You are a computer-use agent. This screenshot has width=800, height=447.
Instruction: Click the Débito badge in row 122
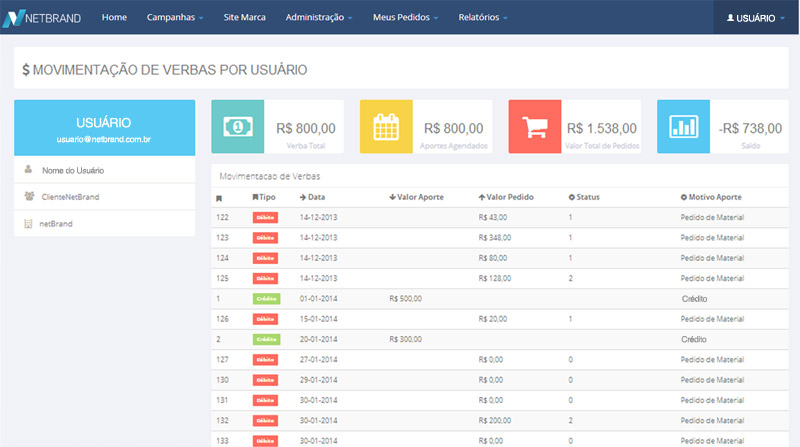coord(265,217)
